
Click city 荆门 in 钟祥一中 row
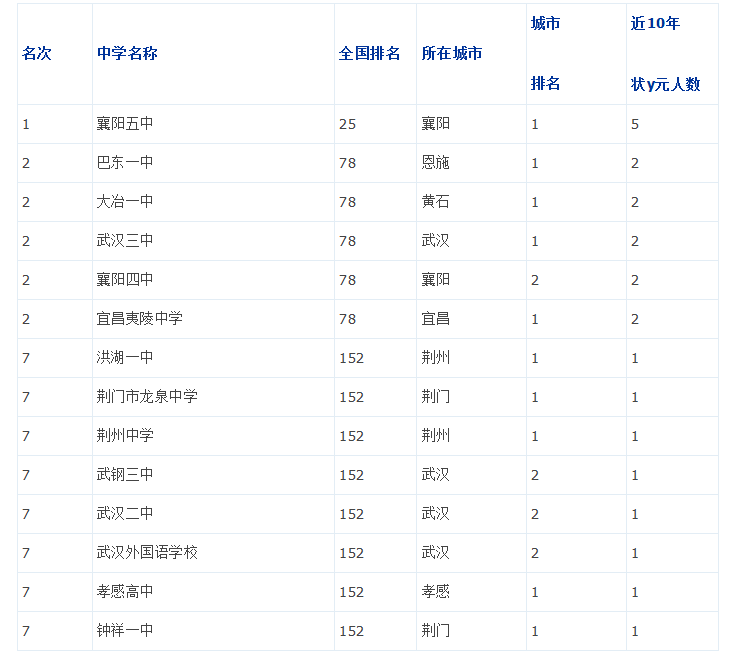[x=435, y=631]
